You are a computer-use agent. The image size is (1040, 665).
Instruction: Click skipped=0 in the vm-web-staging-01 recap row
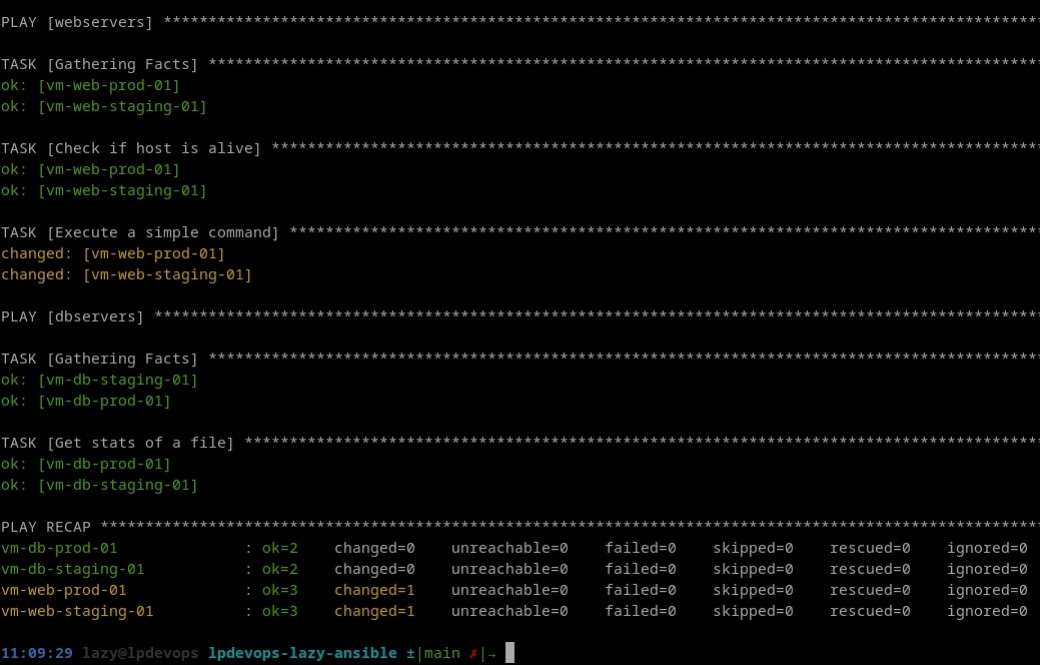click(753, 611)
